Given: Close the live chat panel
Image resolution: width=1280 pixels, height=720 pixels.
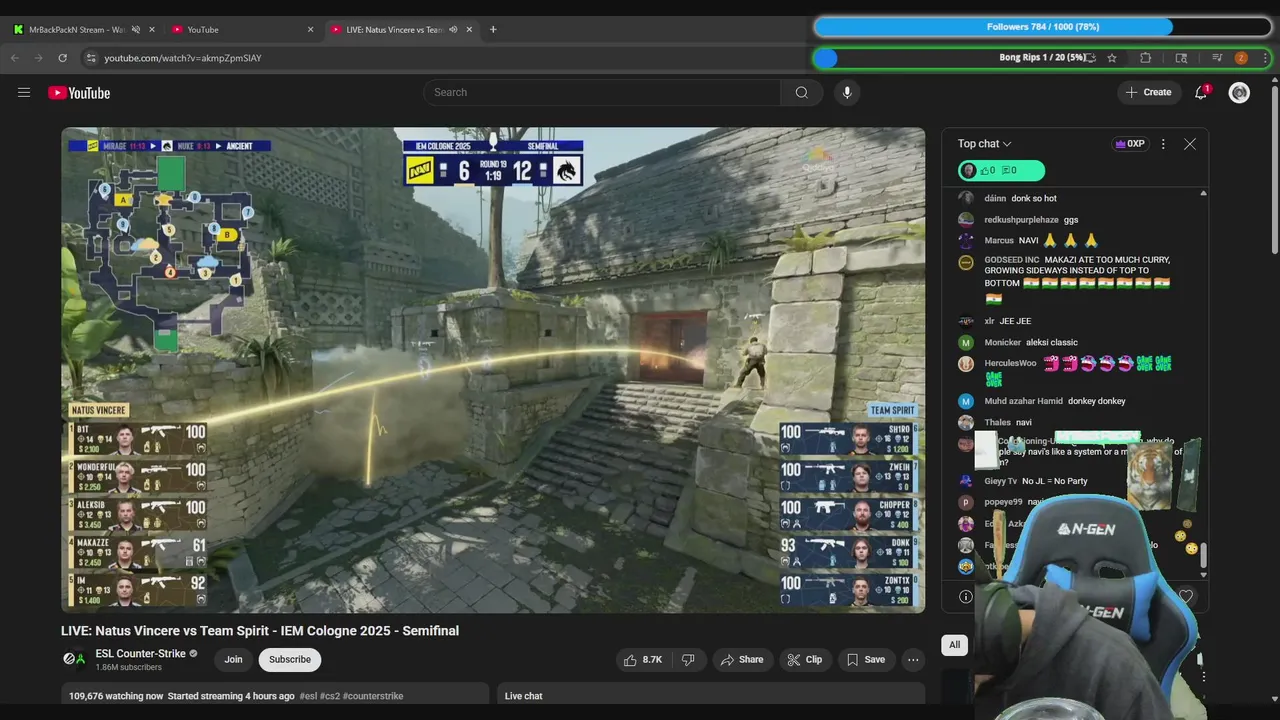Looking at the screenshot, I should 1190,144.
